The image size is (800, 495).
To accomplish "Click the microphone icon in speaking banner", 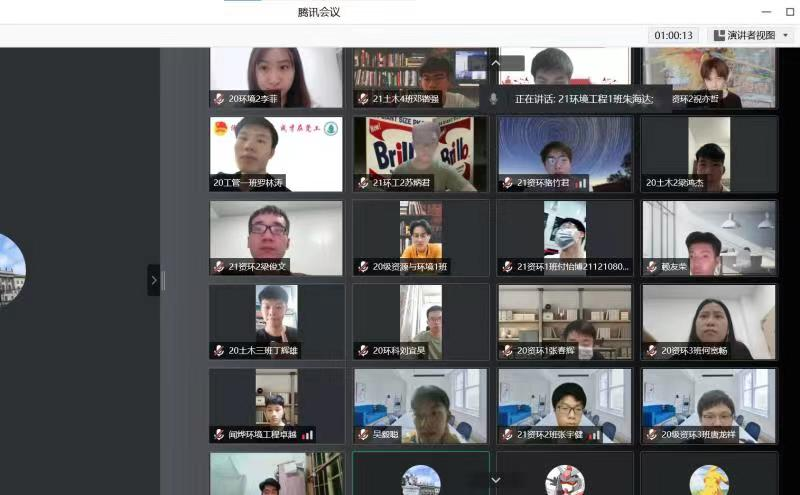I will 494,99.
